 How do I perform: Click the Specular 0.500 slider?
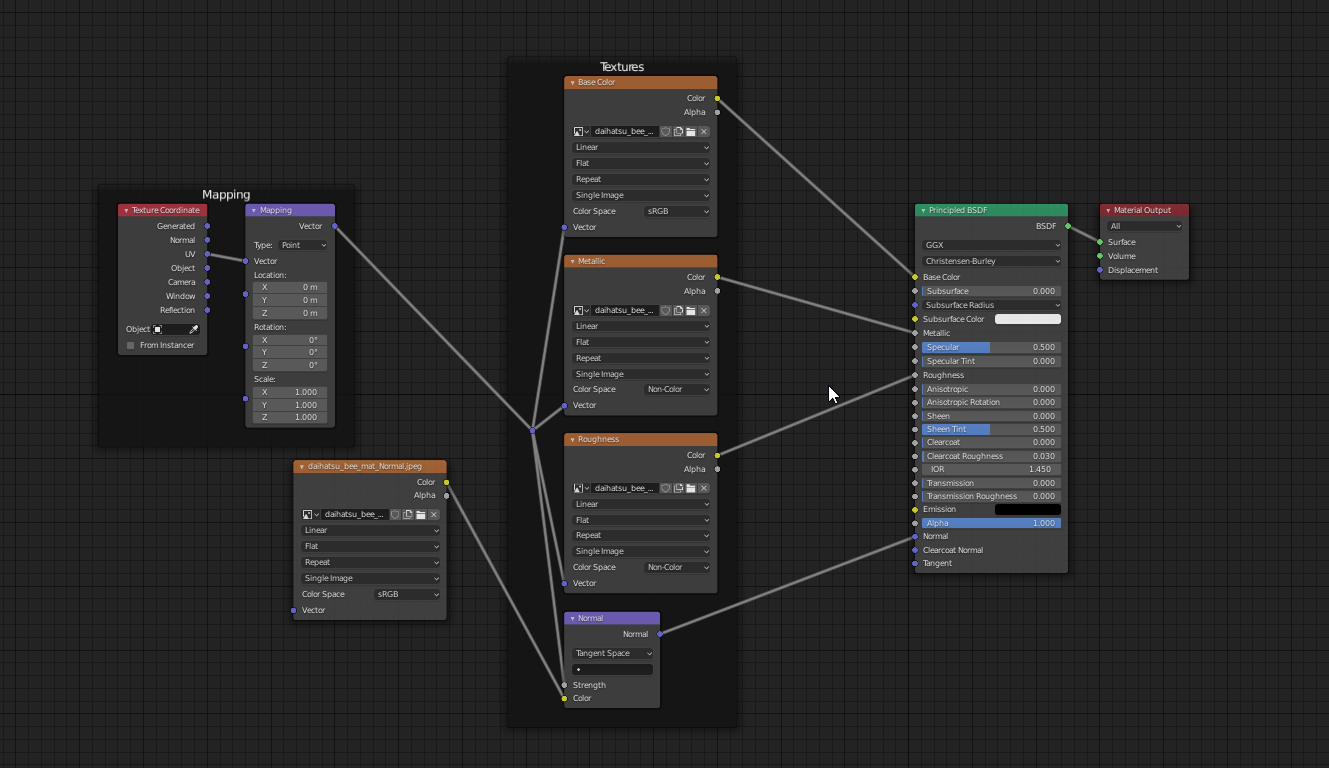pos(991,347)
